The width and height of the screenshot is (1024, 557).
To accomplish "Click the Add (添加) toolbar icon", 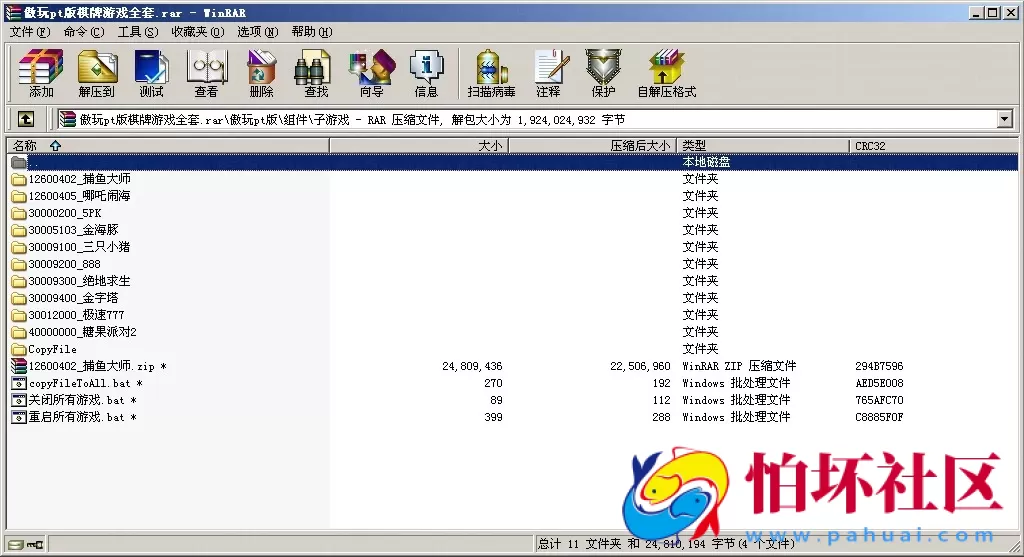I will (41, 73).
